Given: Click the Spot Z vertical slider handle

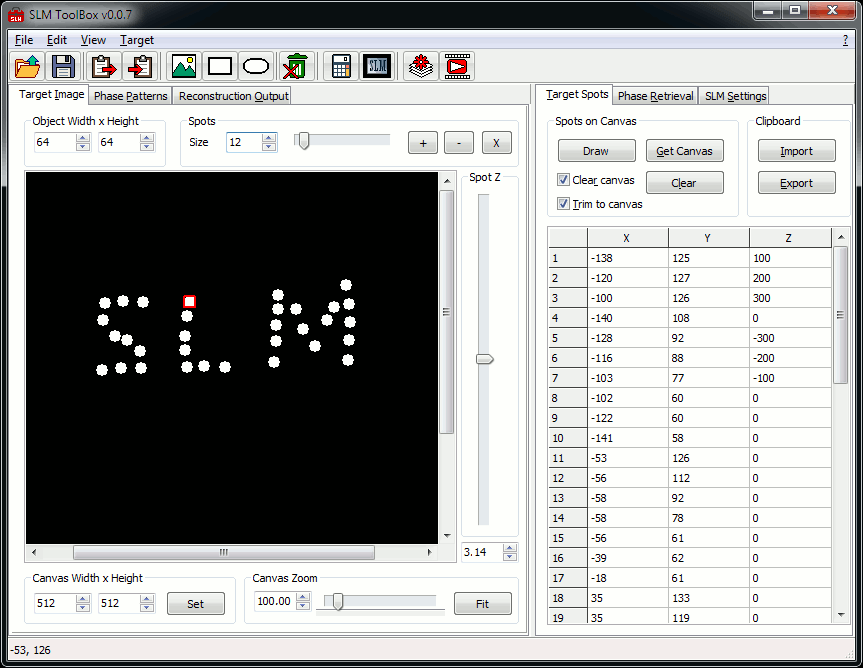Looking at the screenshot, I should tap(484, 359).
